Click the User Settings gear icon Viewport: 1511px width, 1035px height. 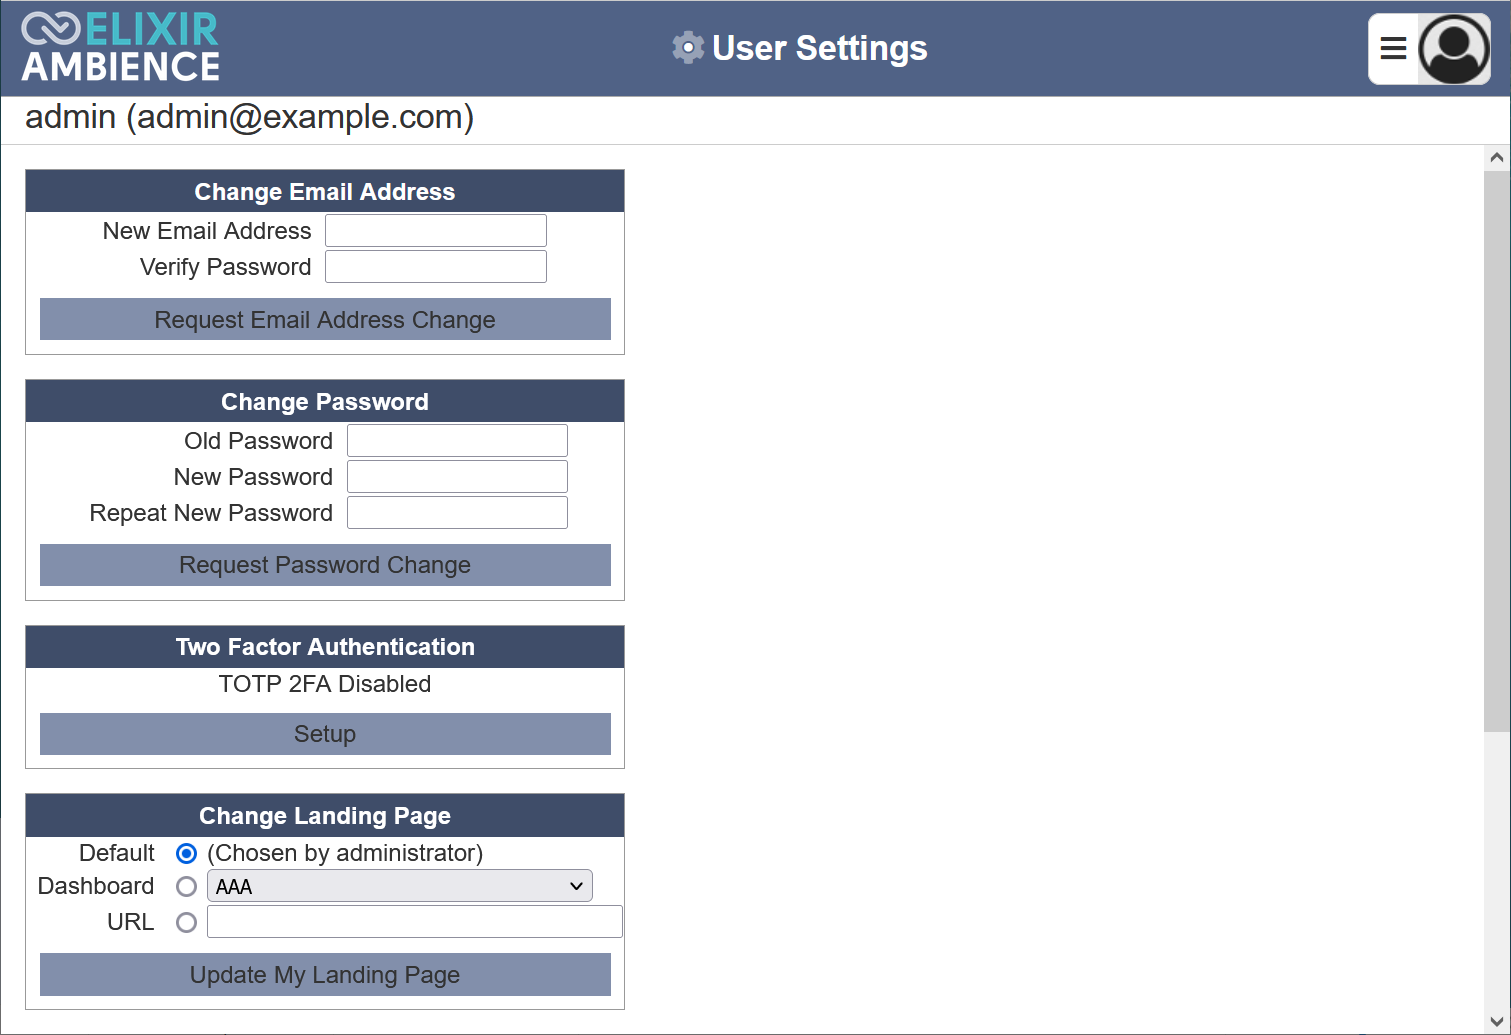coord(688,48)
